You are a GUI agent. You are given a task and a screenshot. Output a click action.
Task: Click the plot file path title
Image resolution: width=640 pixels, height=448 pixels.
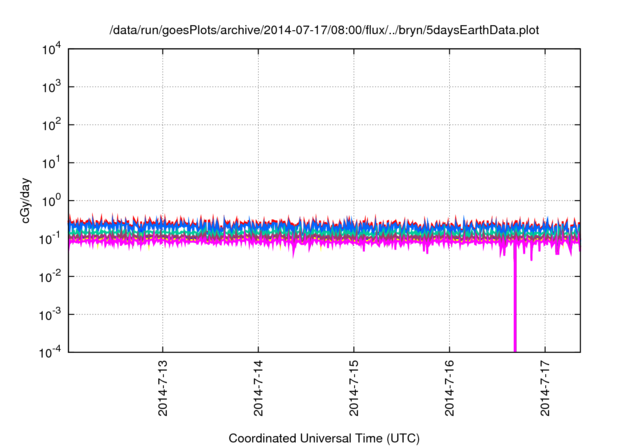click(324, 30)
